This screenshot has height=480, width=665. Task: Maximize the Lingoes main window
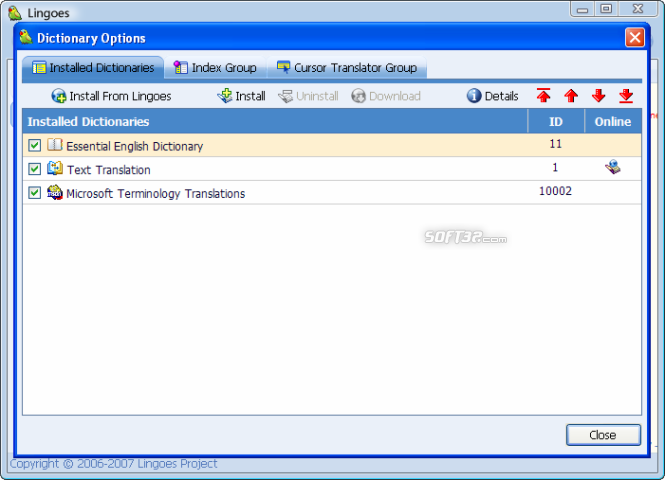click(606, 9)
